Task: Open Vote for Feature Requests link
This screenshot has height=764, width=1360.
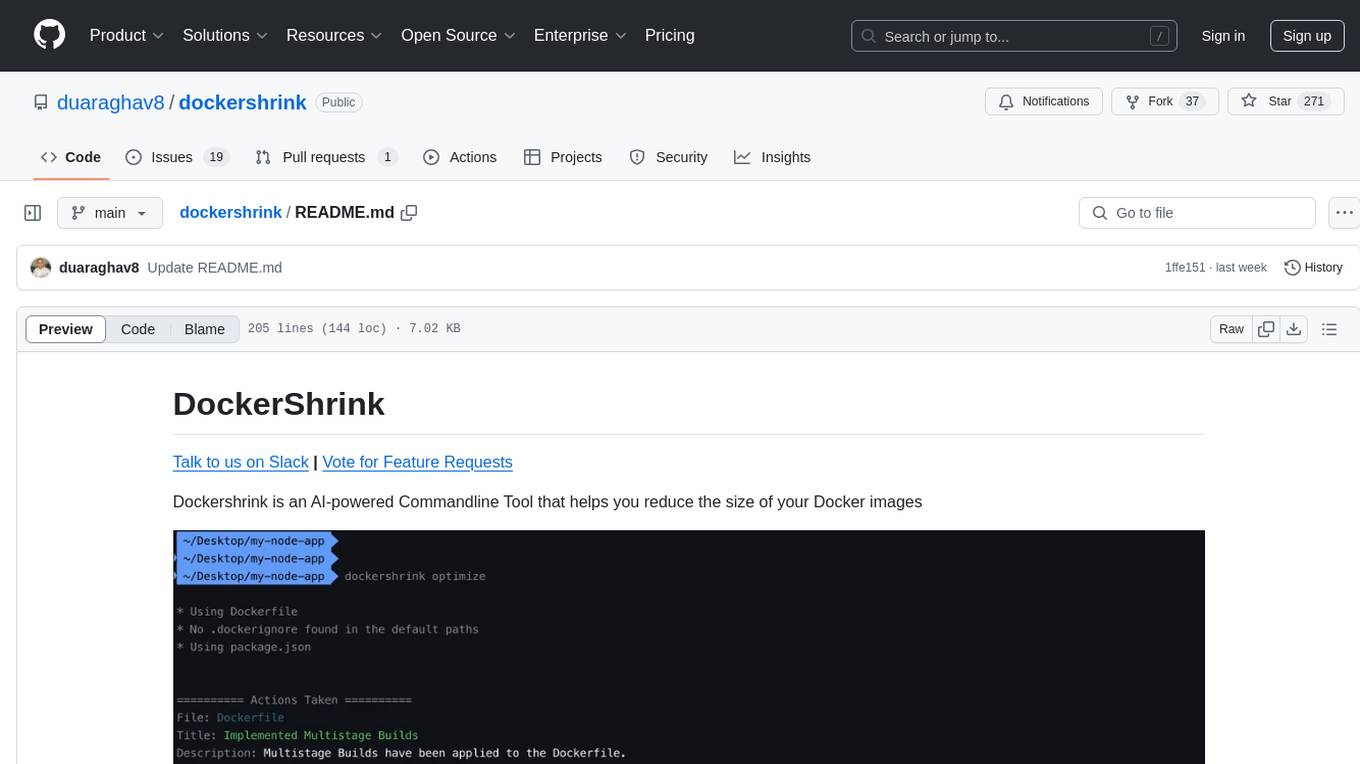Action: pos(417,462)
